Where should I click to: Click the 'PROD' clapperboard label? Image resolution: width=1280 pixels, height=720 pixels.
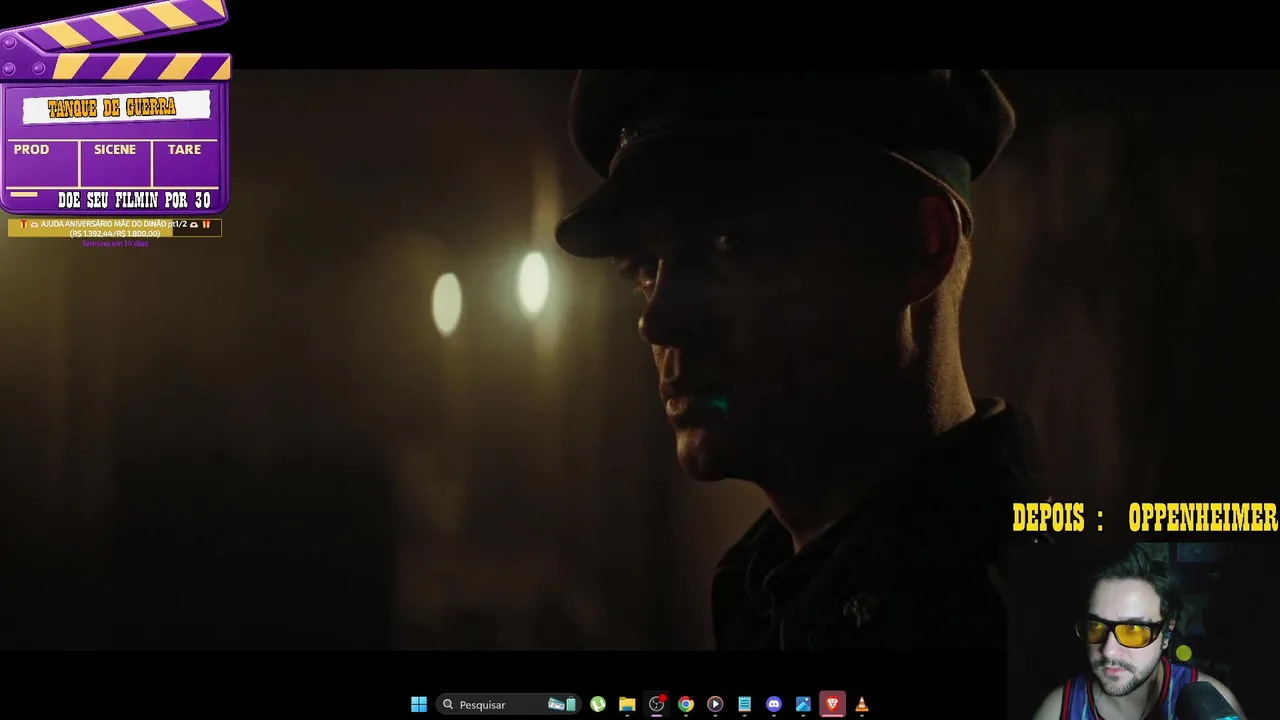coord(31,149)
